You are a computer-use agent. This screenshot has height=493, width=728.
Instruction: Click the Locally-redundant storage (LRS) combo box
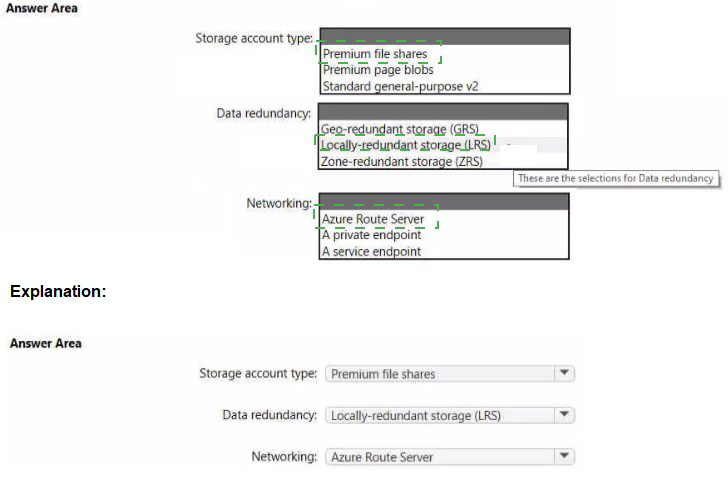[x=450, y=415]
